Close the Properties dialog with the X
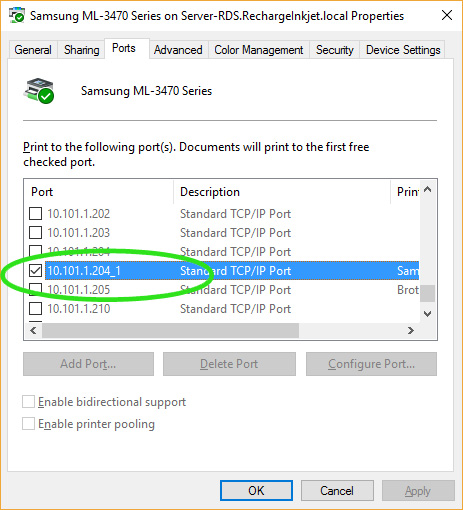The height and width of the screenshot is (510, 463). click(446, 15)
